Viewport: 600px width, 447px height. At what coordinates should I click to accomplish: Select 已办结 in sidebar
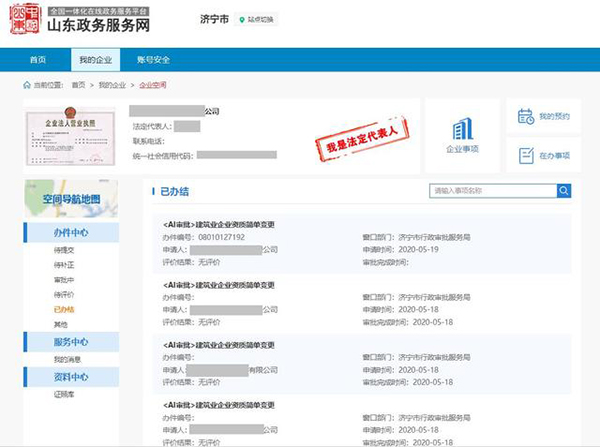[64, 309]
